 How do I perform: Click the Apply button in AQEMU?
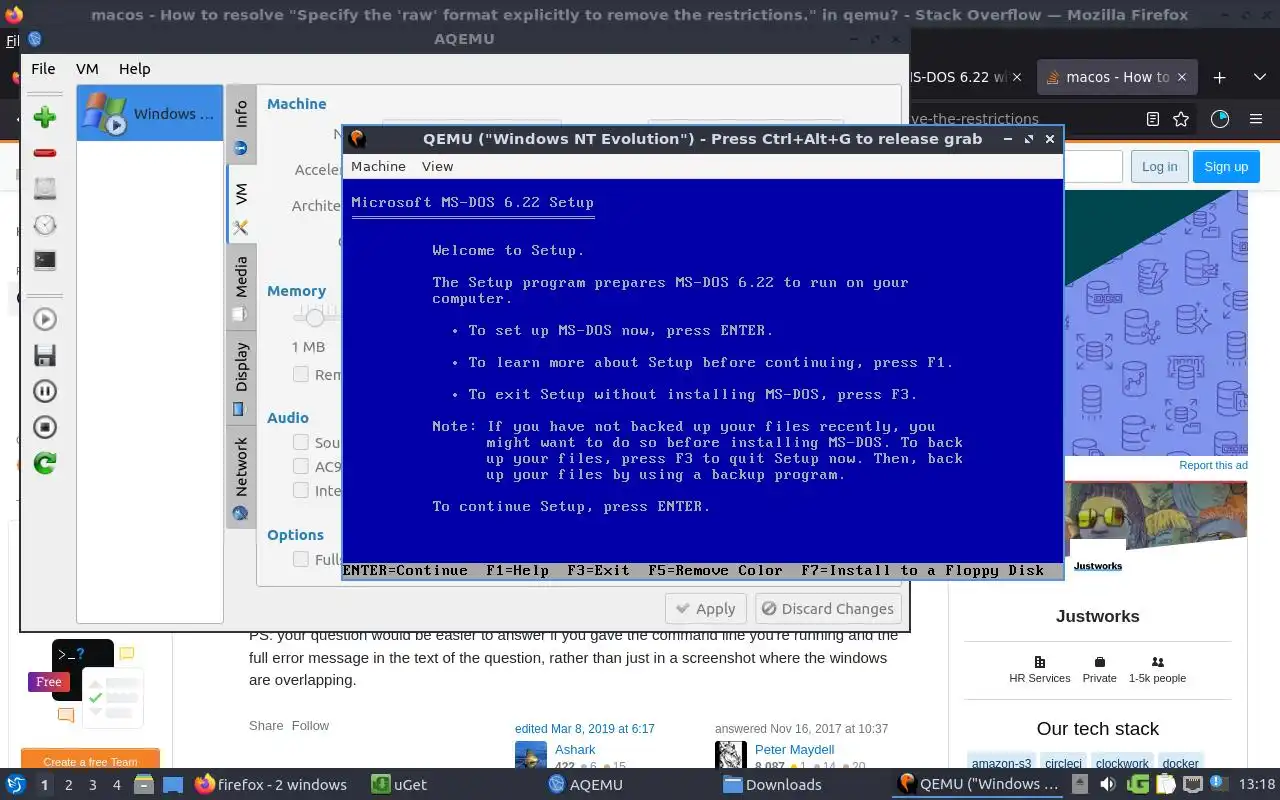click(x=706, y=608)
